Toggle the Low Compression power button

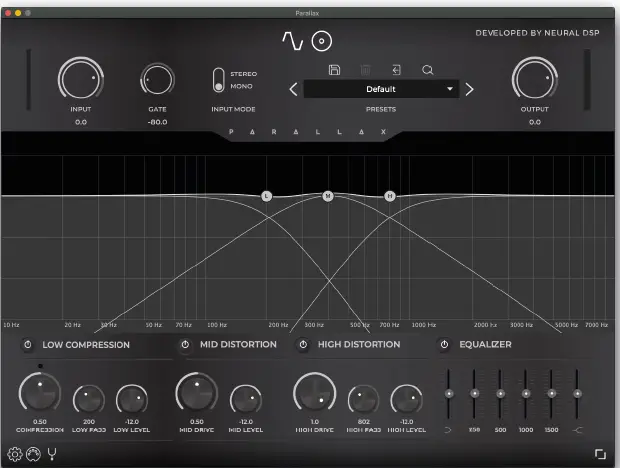click(x=28, y=345)
